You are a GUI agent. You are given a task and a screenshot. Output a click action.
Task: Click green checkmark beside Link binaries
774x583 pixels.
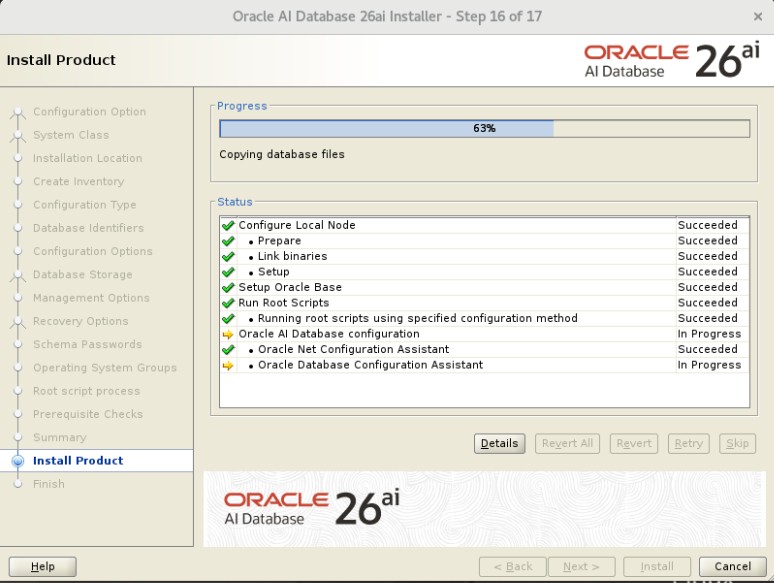pos(228,257)
